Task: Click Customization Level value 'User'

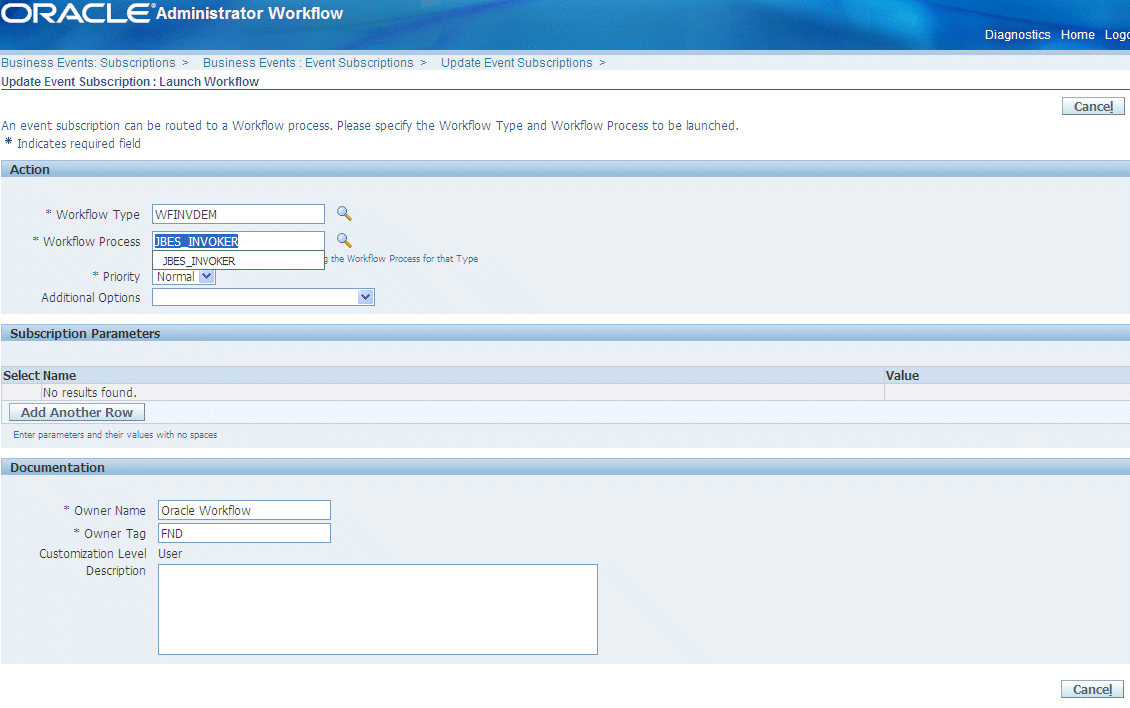Action: (x=170, y=554)
